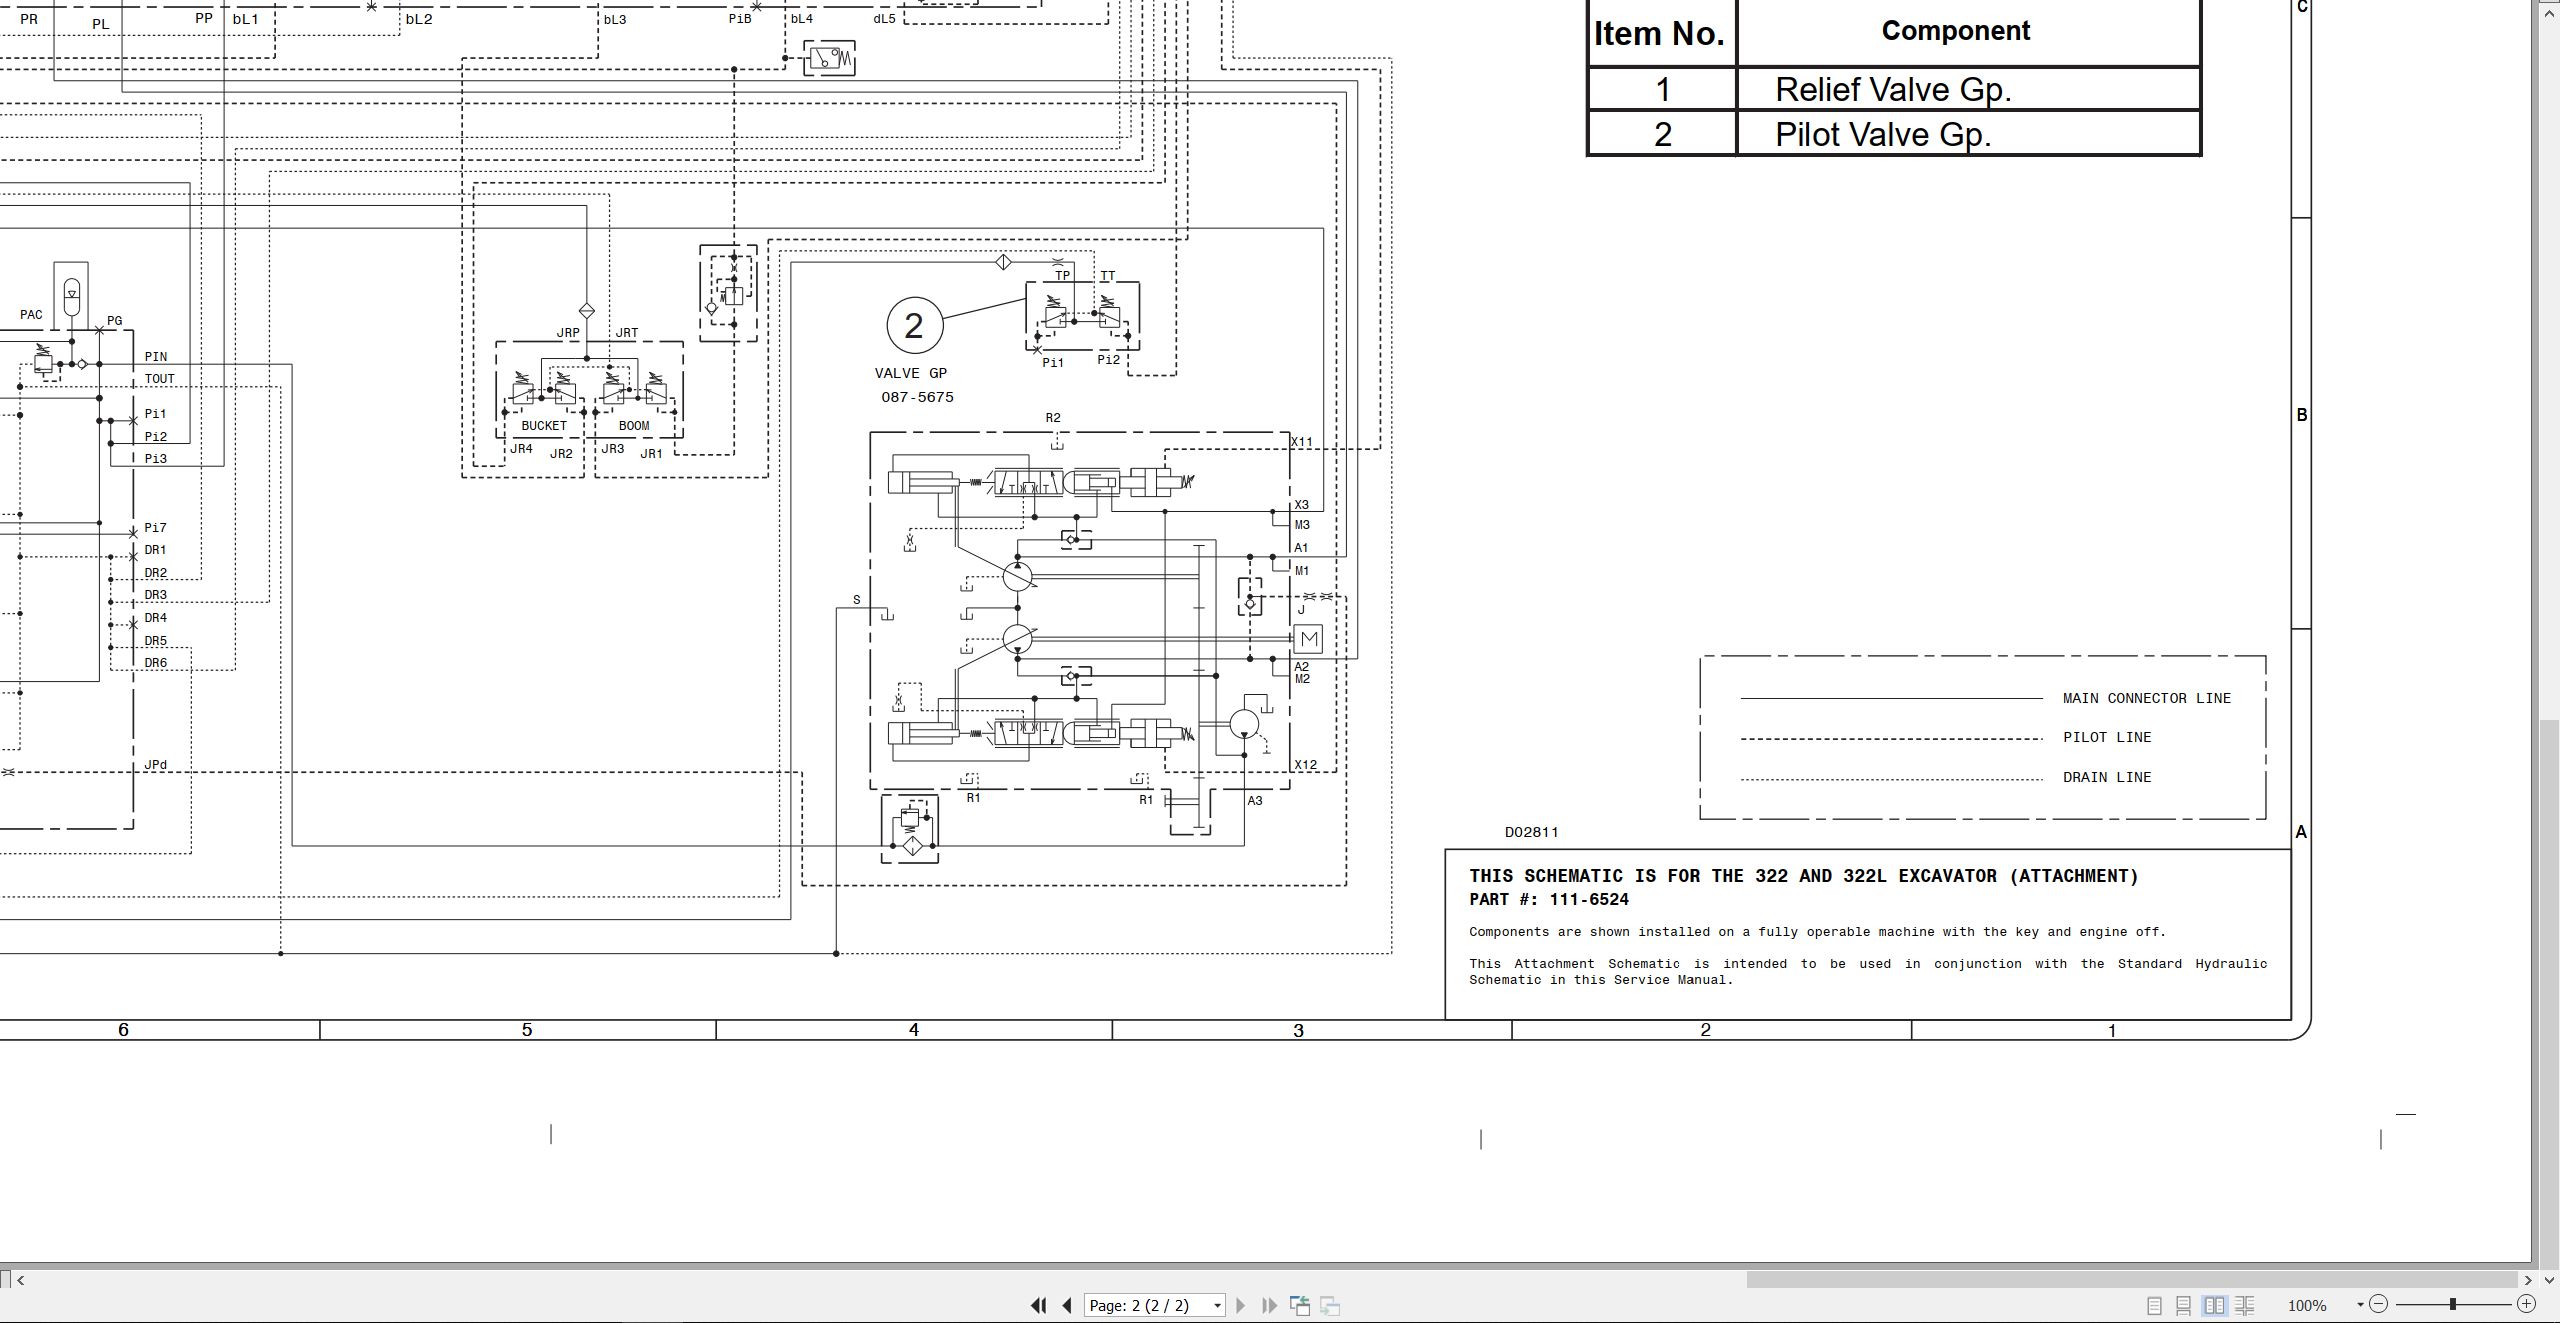Open the 100% zoom level dropdown
The height and width of the screenshot is (1323, 2560).
pyautogui.click(x=2360, y=1305)
